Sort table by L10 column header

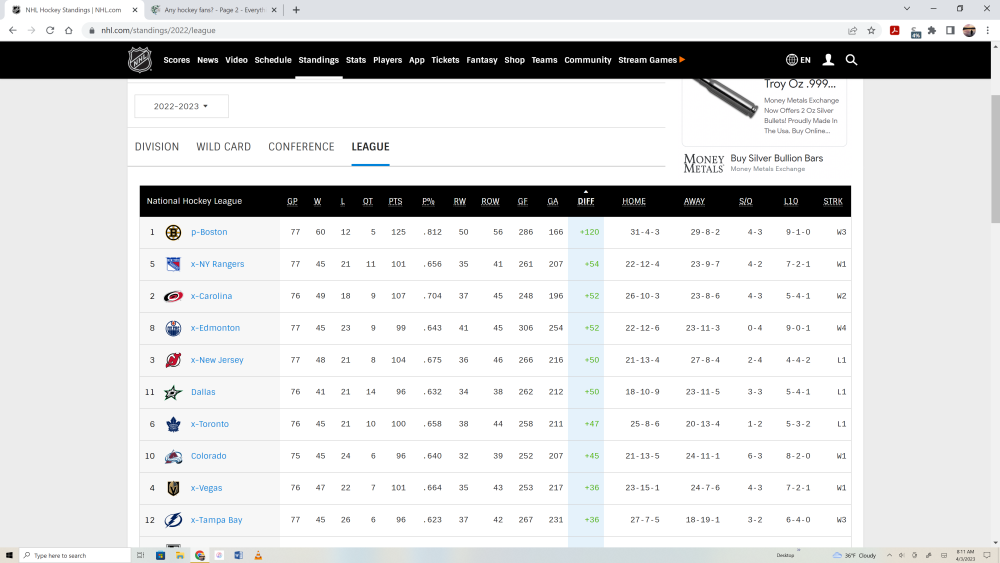[791, 201]
